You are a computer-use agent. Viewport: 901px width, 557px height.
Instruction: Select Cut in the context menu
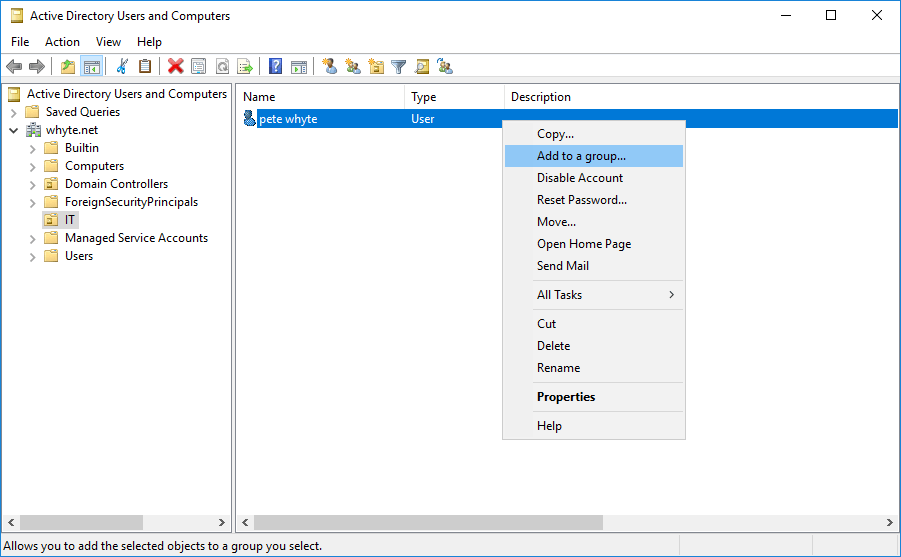click(594, 324)
